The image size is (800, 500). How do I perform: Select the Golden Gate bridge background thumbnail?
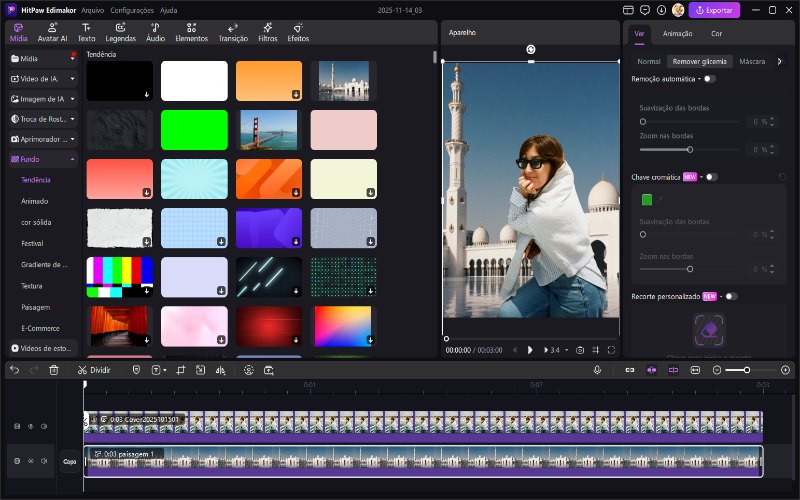point(269,130)
